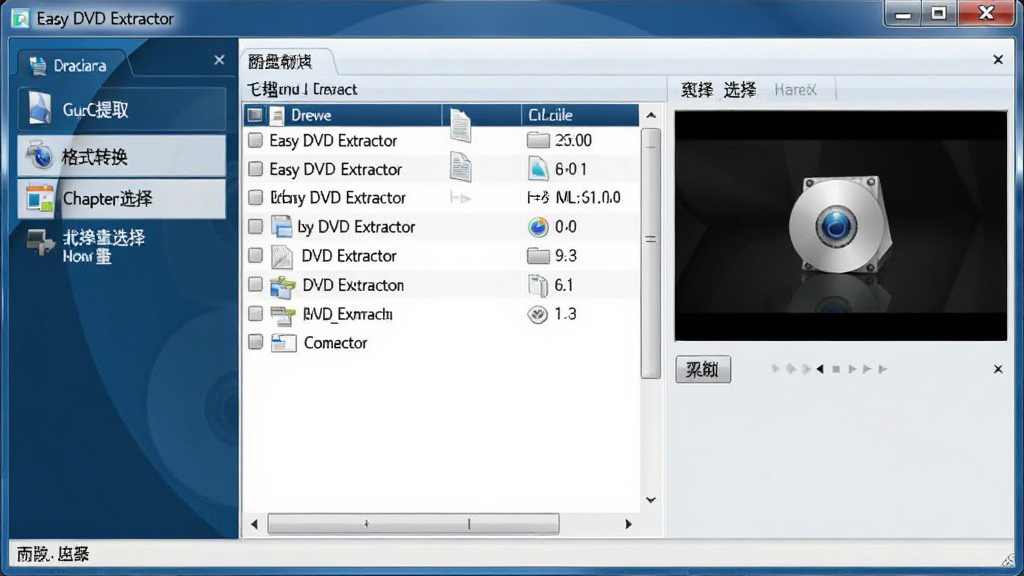
Task: Close the Draciara sidebar panel
Action: coord(219,60)
